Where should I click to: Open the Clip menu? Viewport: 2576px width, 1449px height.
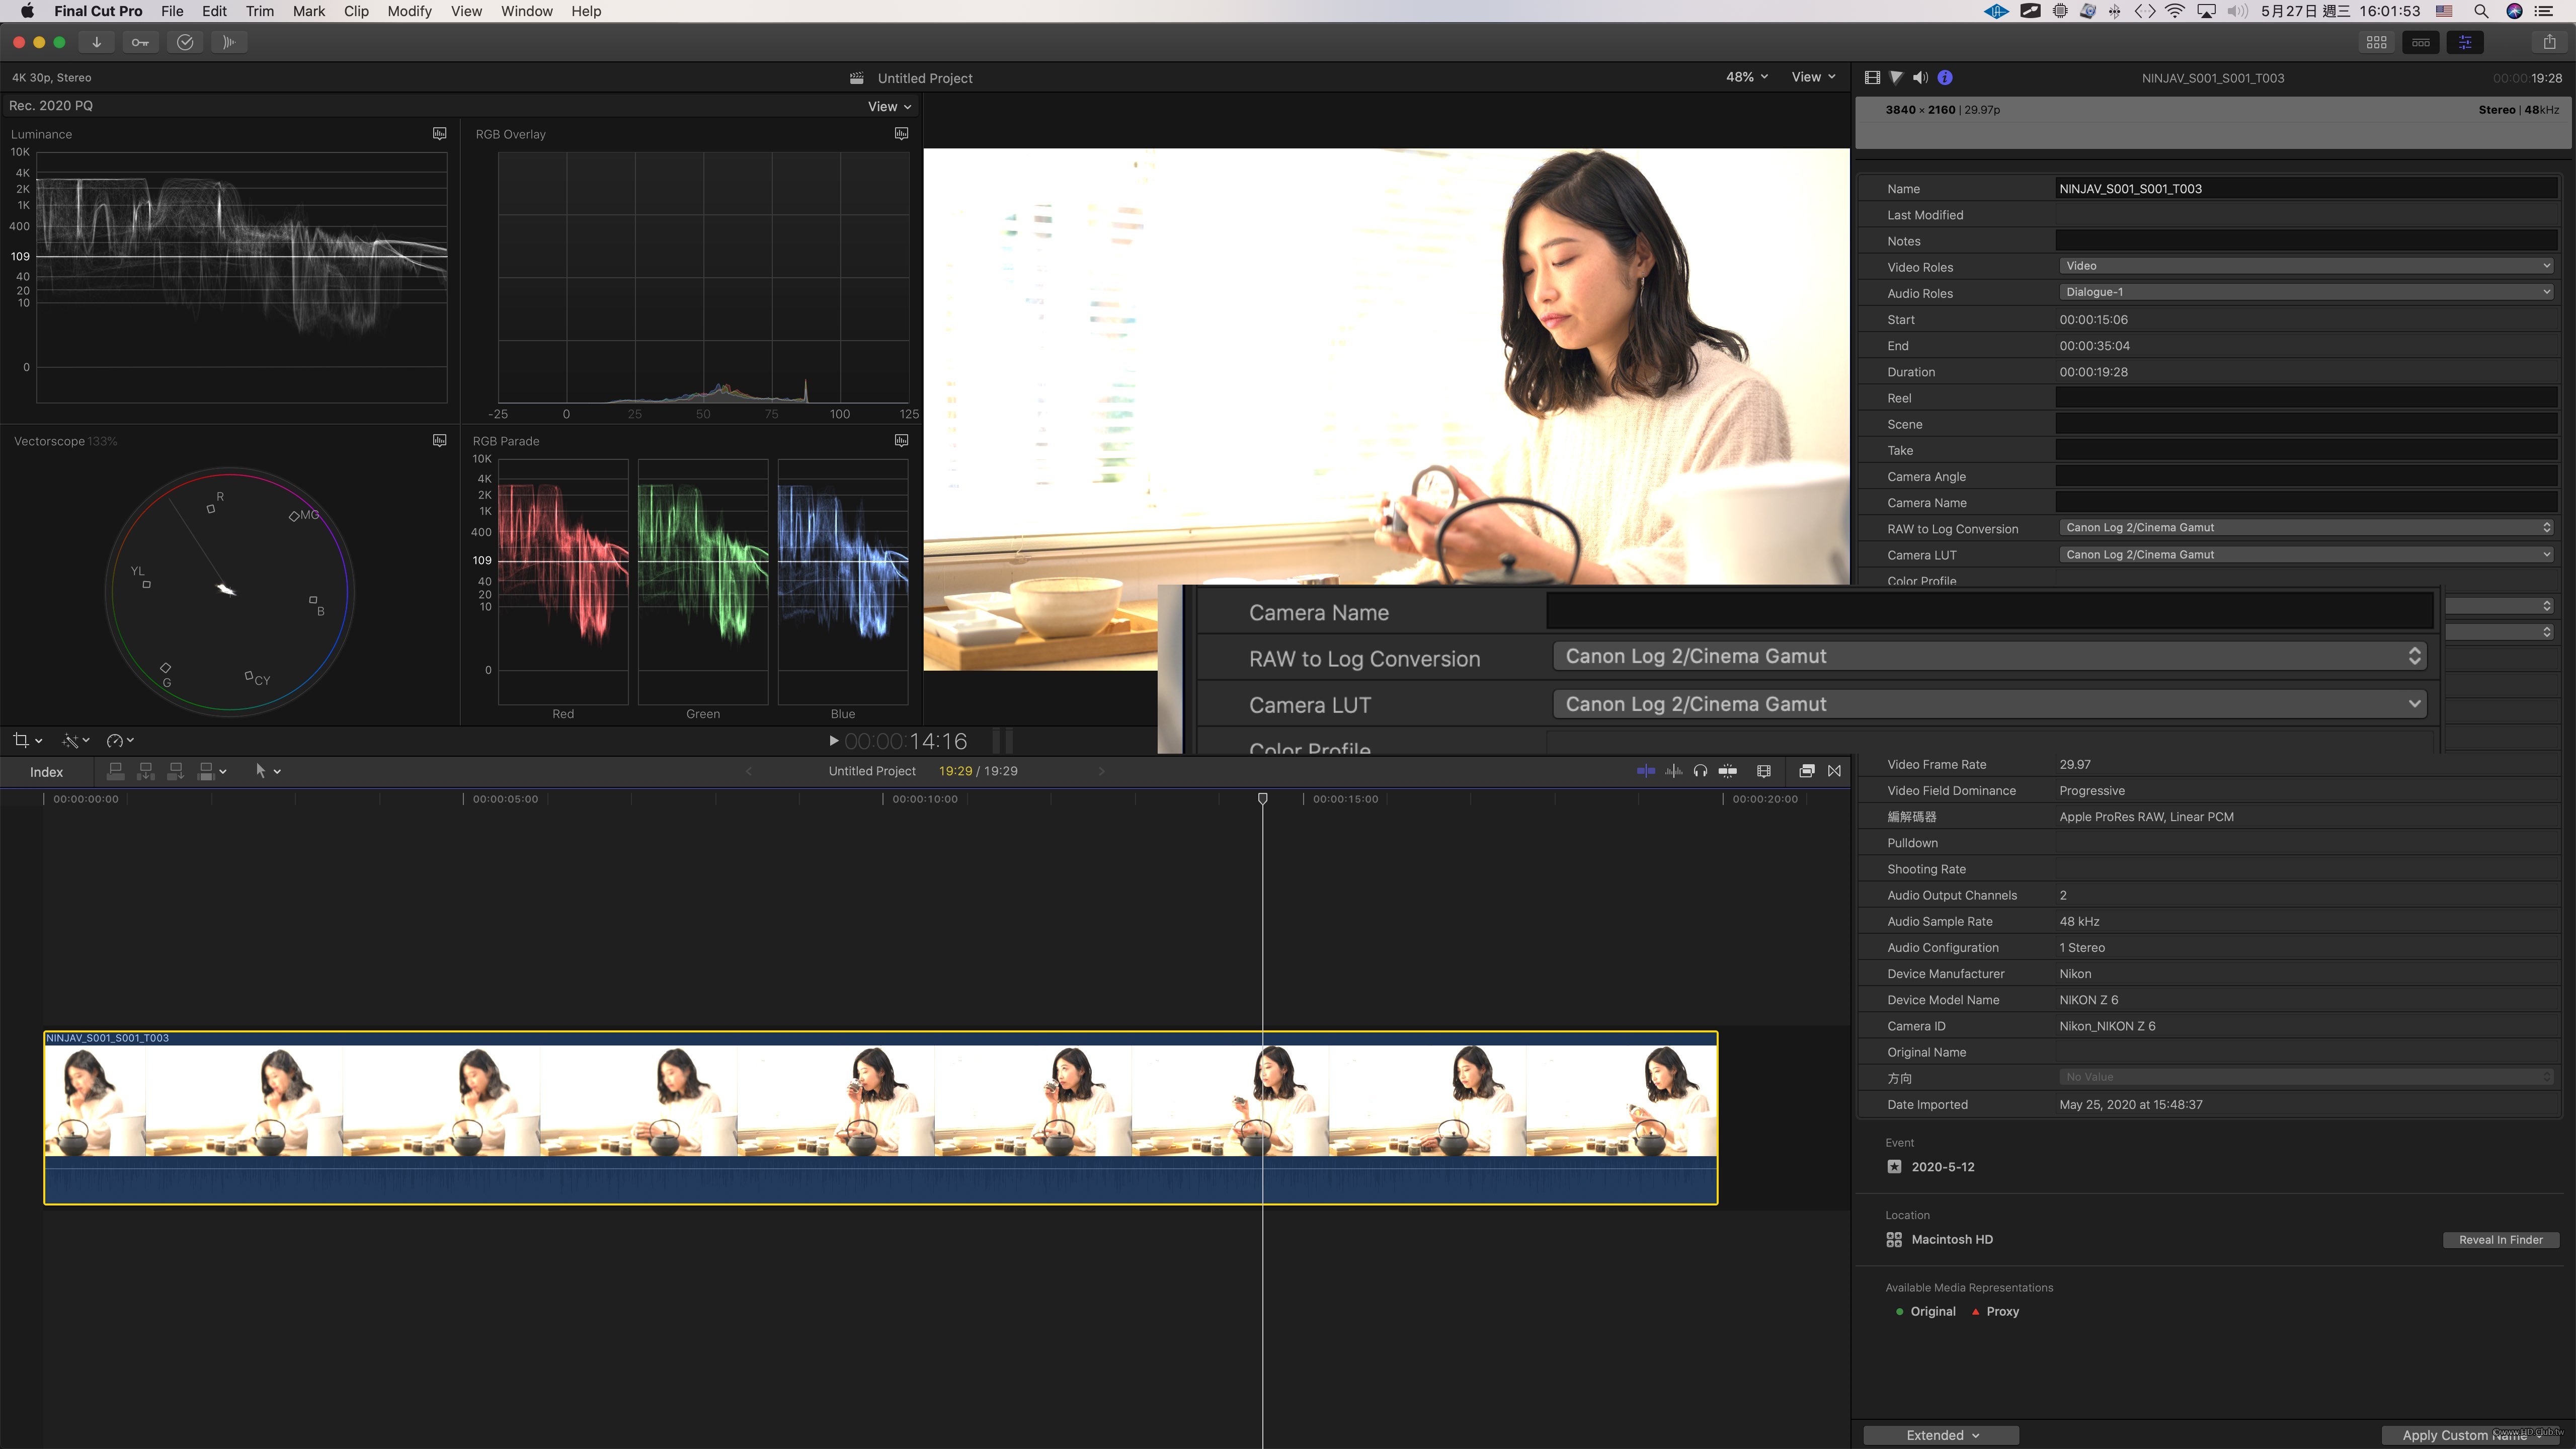point(356,11)
